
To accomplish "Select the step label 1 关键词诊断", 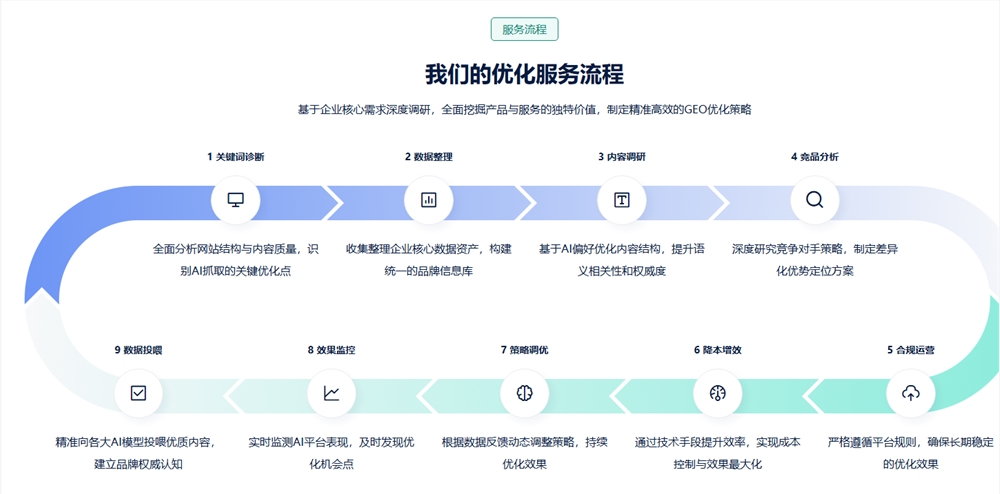I will click(236, 157).
